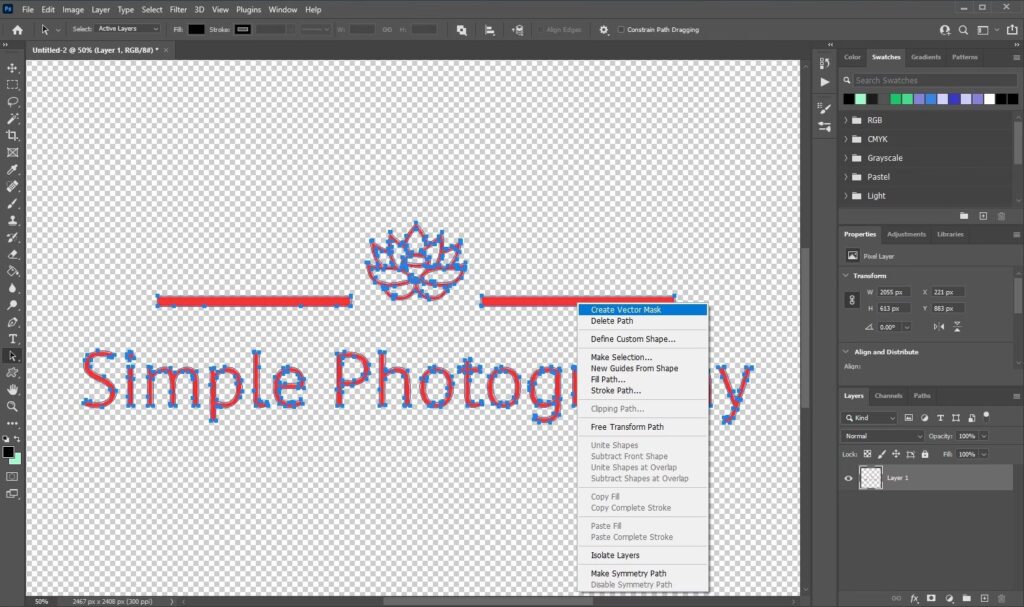Open the Active Layers select dropdown

128,29
